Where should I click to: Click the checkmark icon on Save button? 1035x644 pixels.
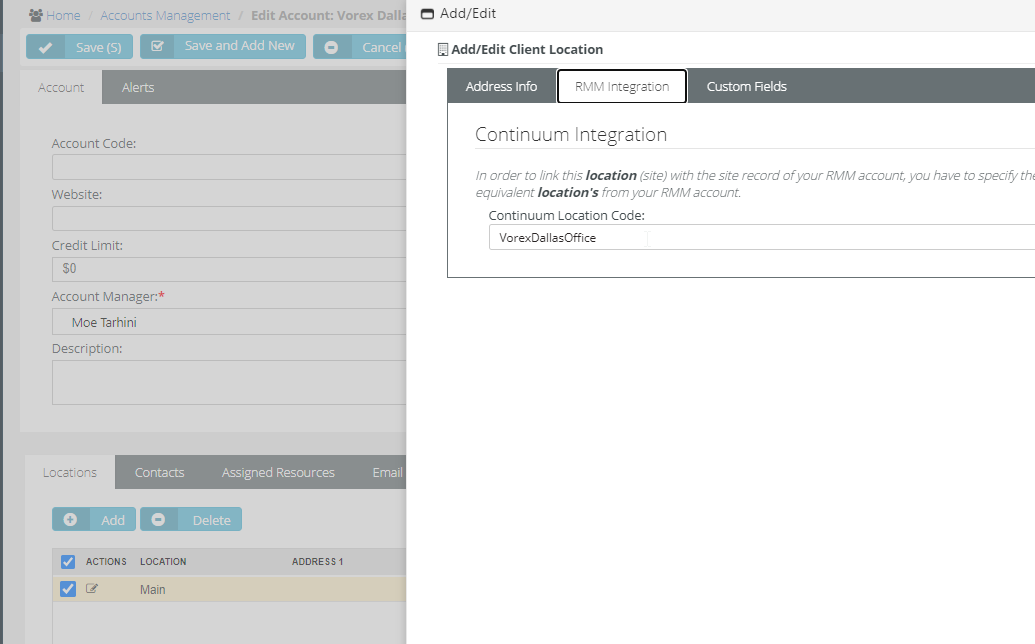pos(45,47)
